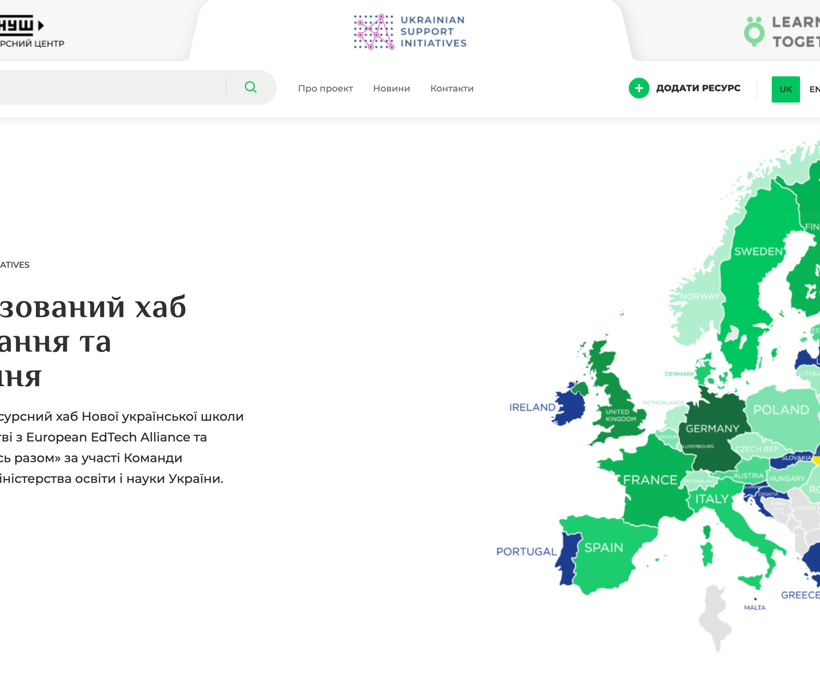
Task: Click the green plus icon to add resource
Action: pyautogui.click(x=639, y=88)
